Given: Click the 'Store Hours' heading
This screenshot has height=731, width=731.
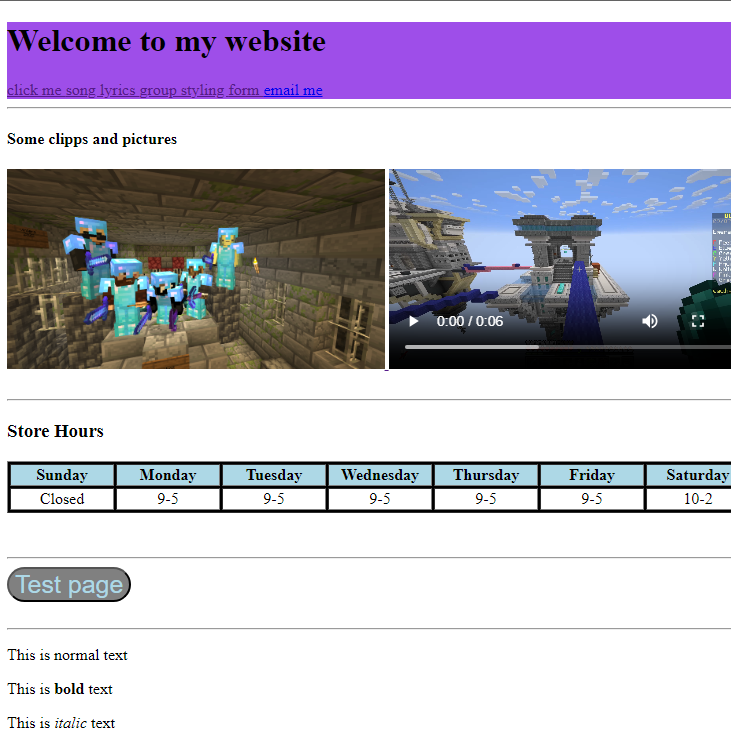Looking at the screenshot, I should point(55,431).
